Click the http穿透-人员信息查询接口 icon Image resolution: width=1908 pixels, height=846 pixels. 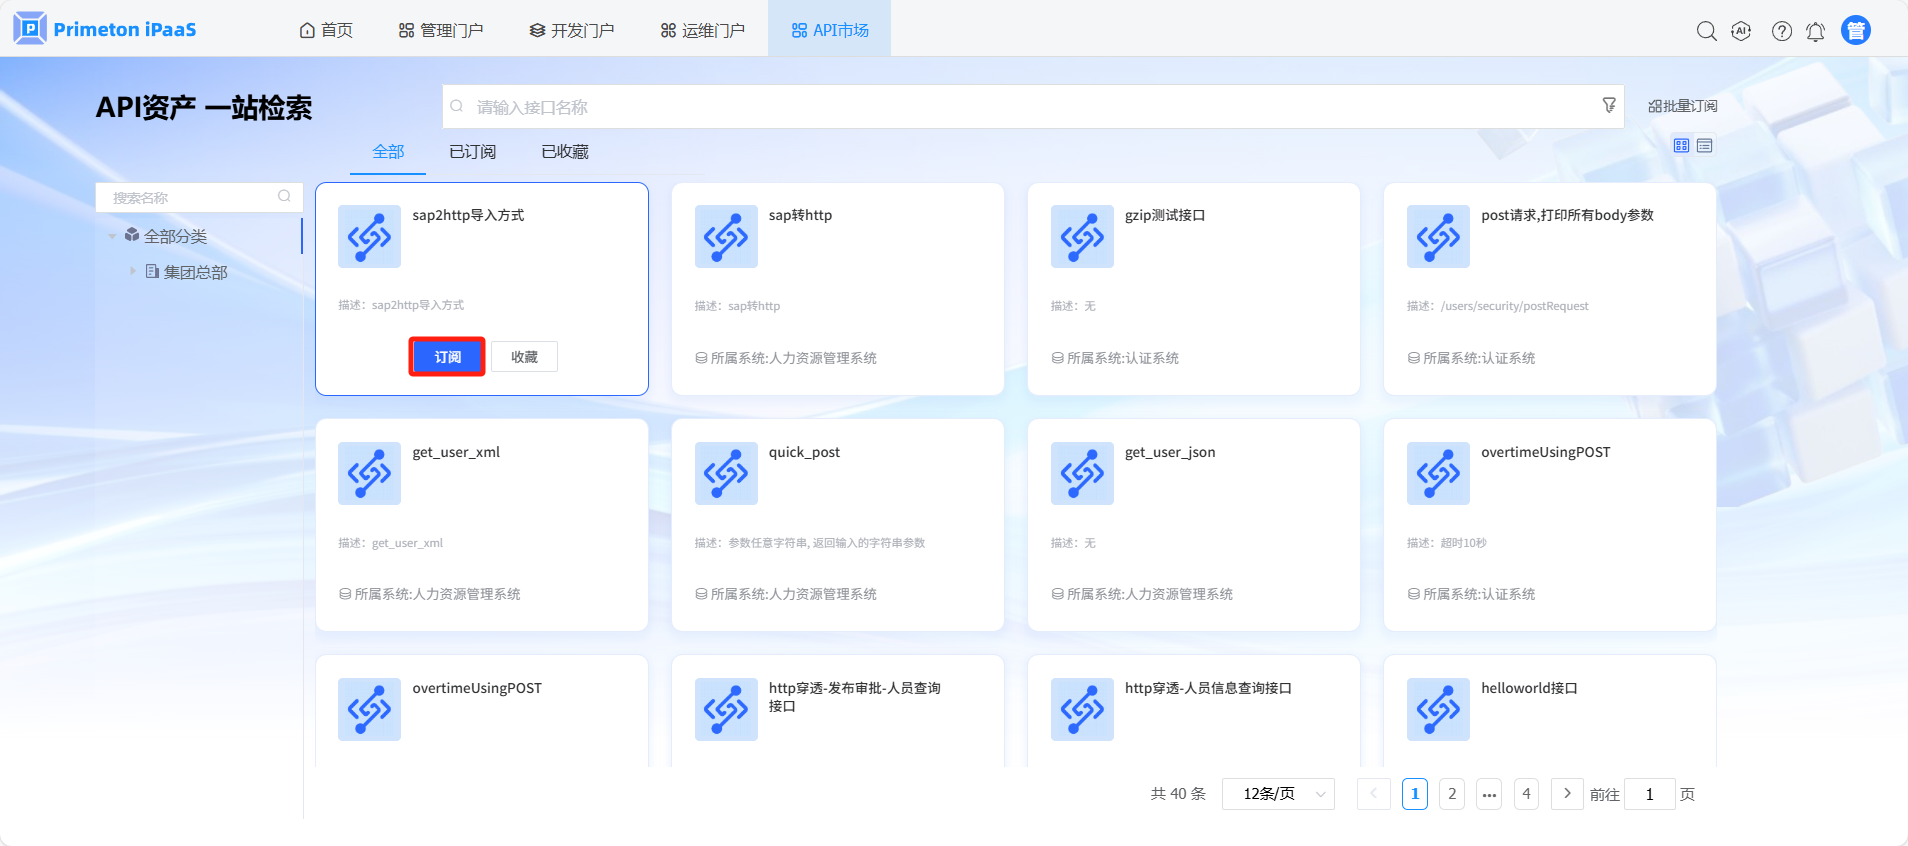(1082, 709)
